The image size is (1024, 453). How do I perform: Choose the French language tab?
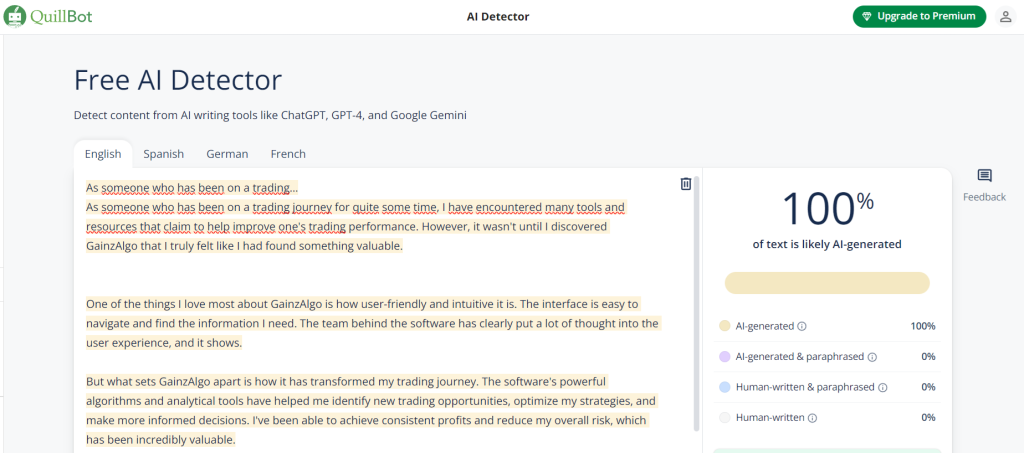pyautogui.click(x=288, y=154)
